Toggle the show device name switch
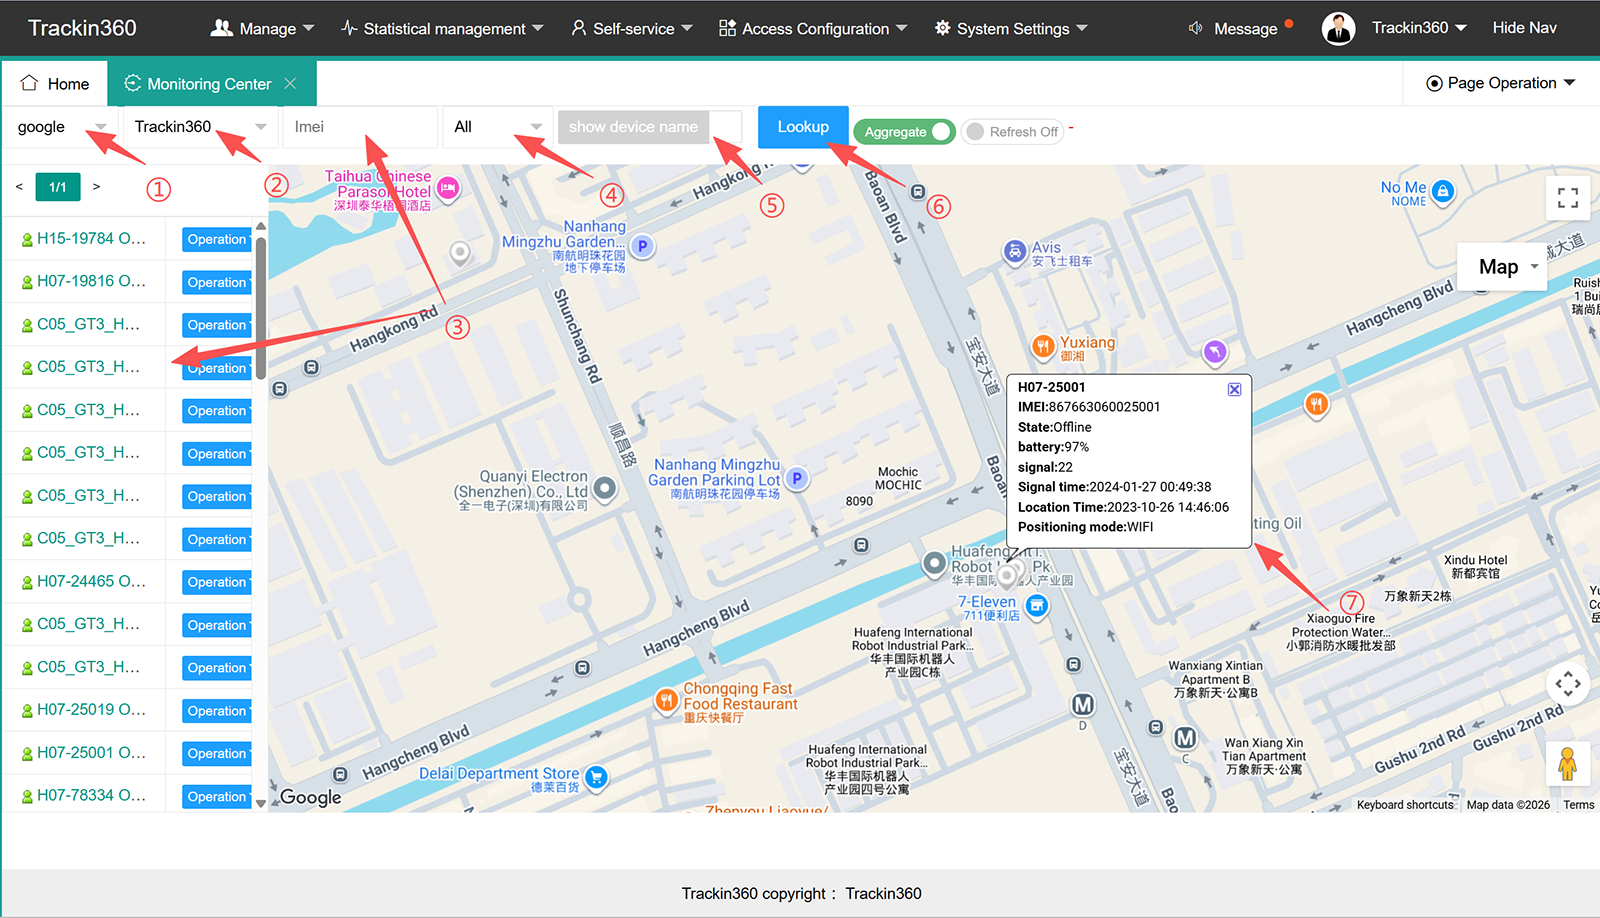 [x=650, y=127]
